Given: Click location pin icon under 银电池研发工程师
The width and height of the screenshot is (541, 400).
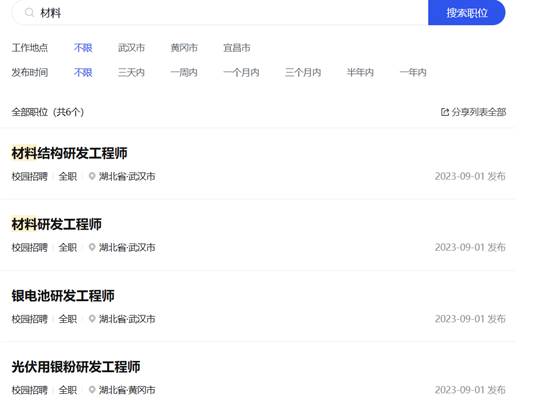Looking at the screenshot, I should (x=92, y=319).
